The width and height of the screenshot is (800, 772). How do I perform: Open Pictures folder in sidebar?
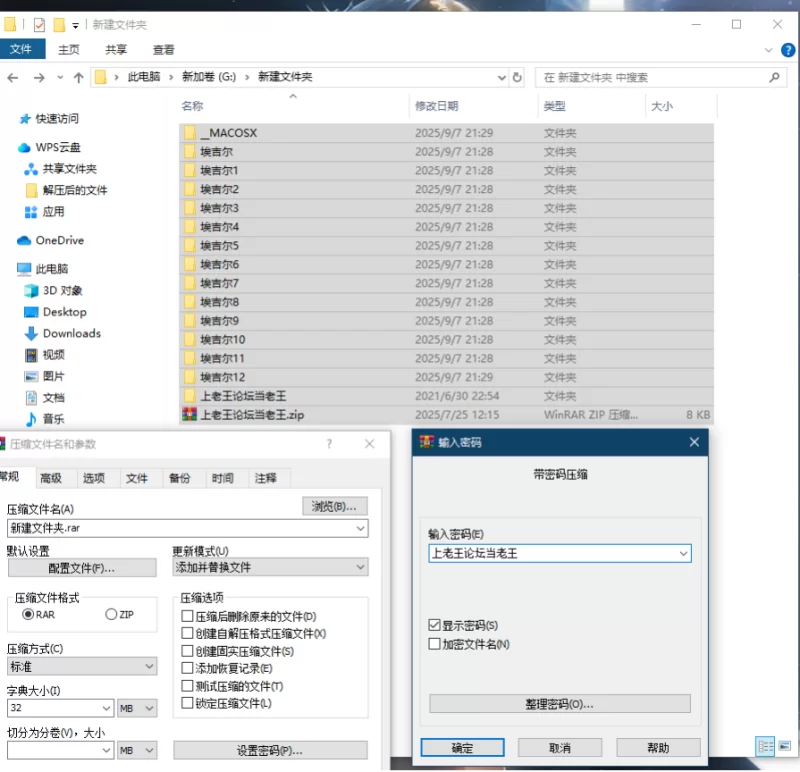coord(44,376)
